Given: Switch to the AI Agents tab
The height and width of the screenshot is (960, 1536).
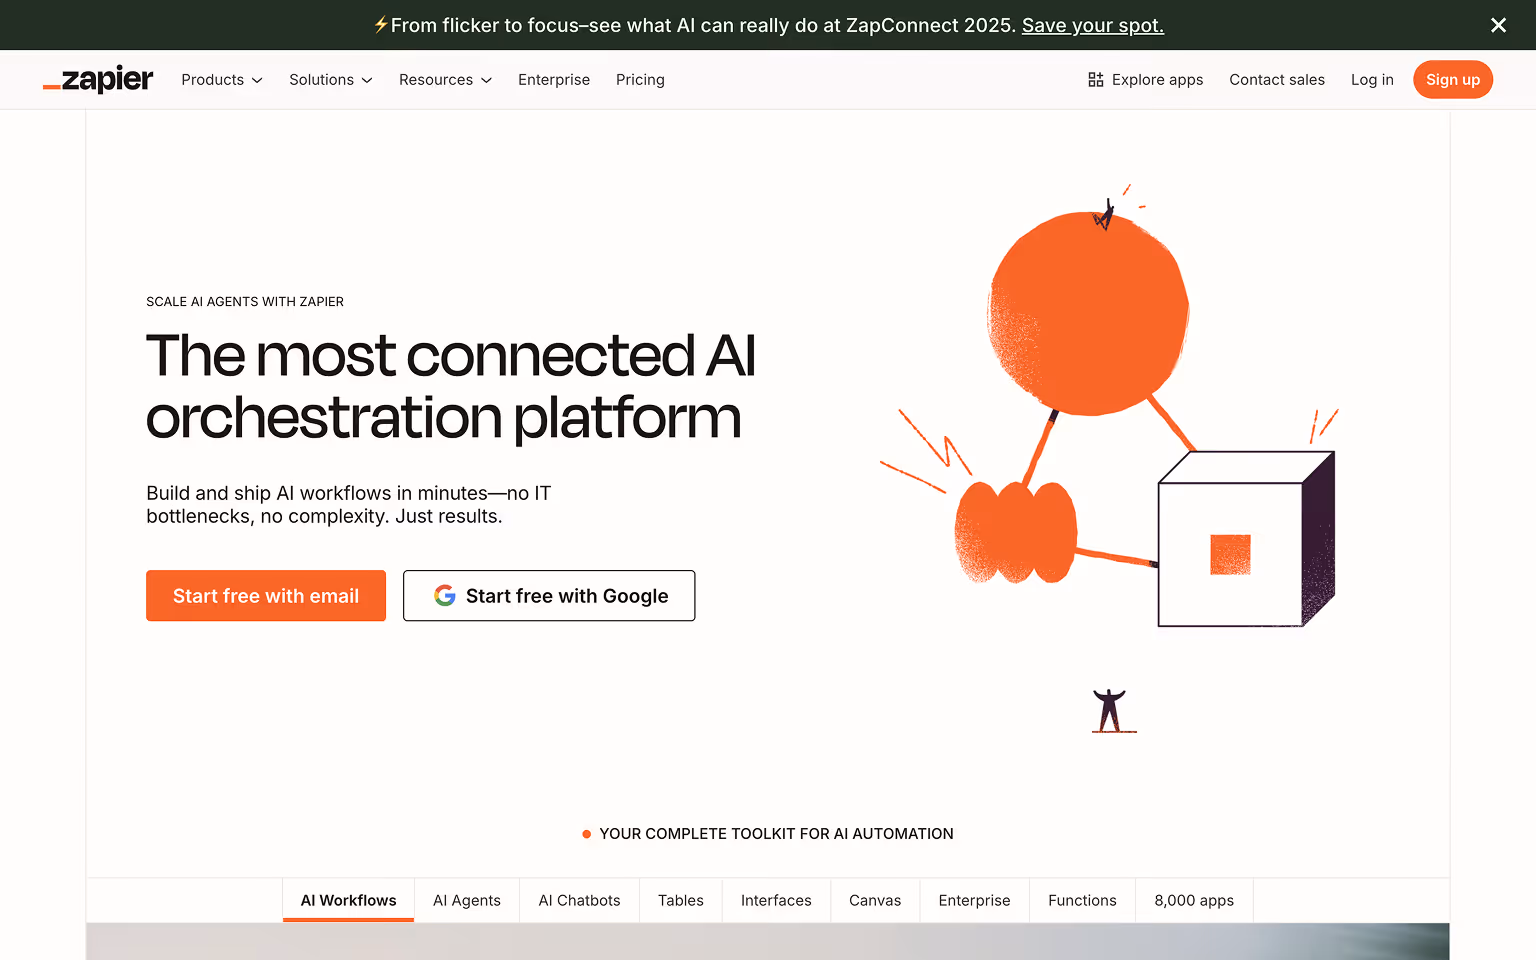Looking at the screenshot, I should click(466, 900).
